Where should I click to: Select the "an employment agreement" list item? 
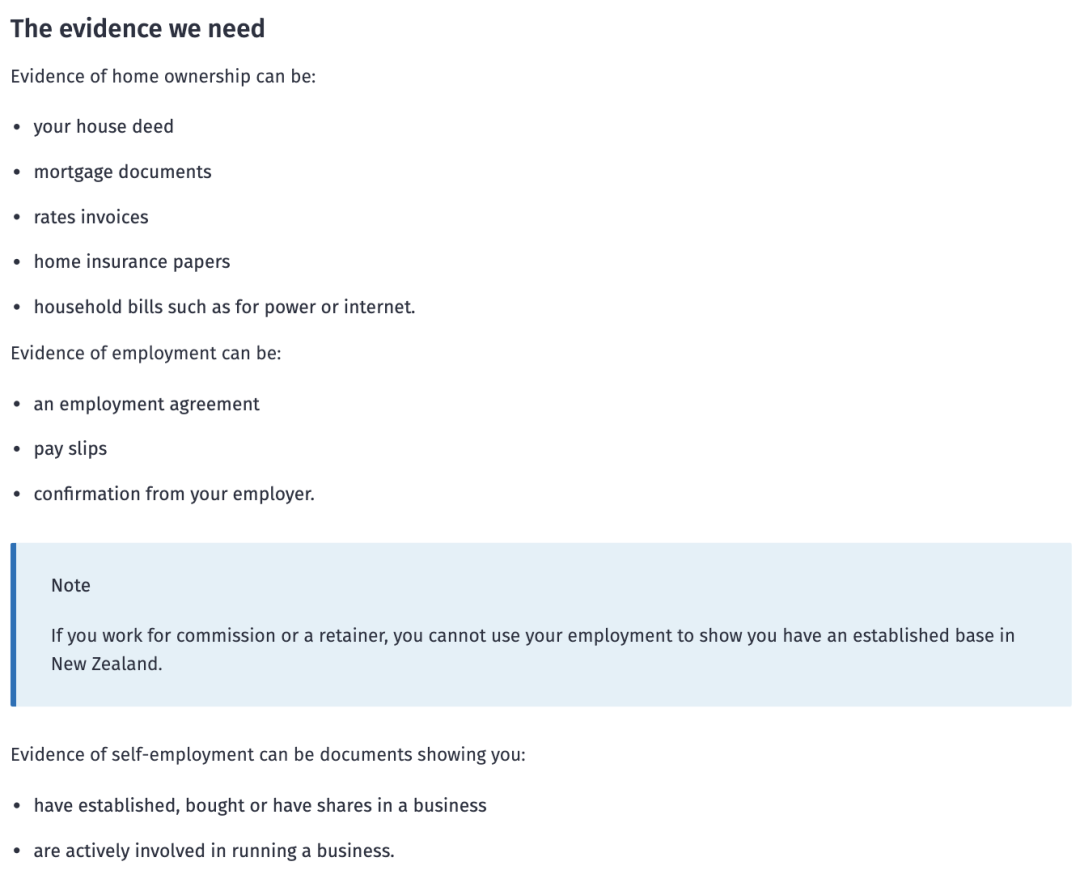point(146,404)
